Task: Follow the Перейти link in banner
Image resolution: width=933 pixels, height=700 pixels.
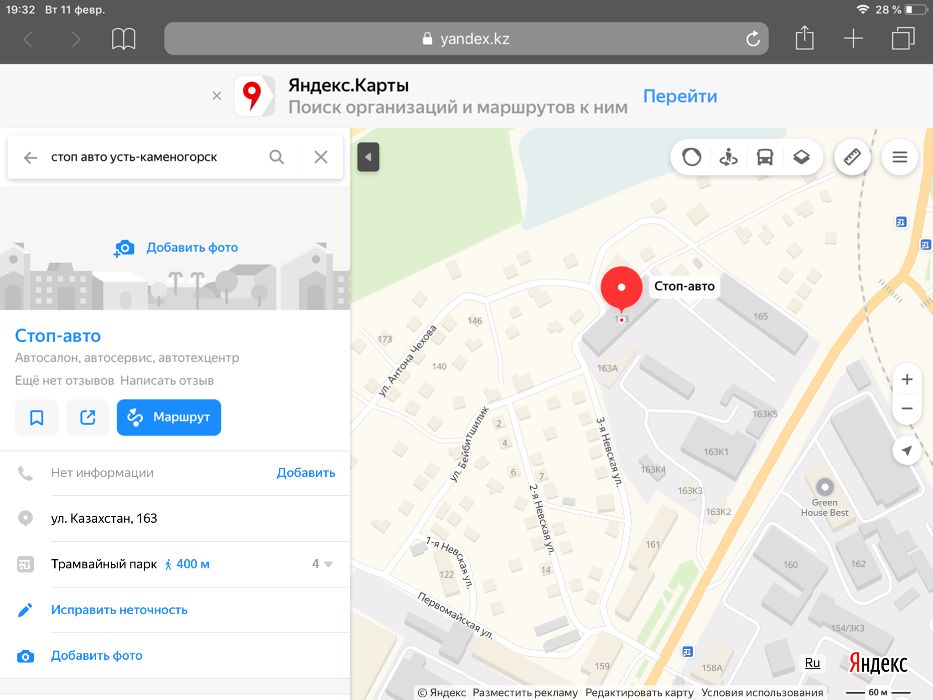Action: (680, 96)
